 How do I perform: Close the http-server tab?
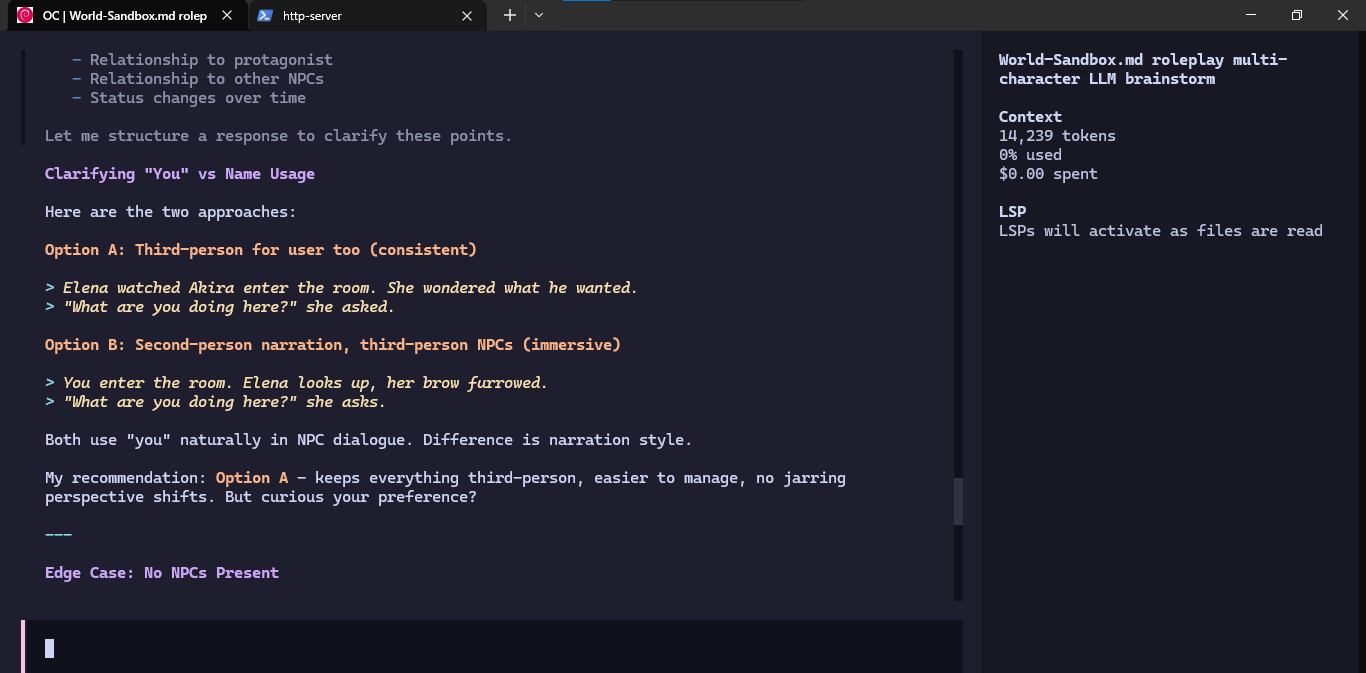coord(467,16)
